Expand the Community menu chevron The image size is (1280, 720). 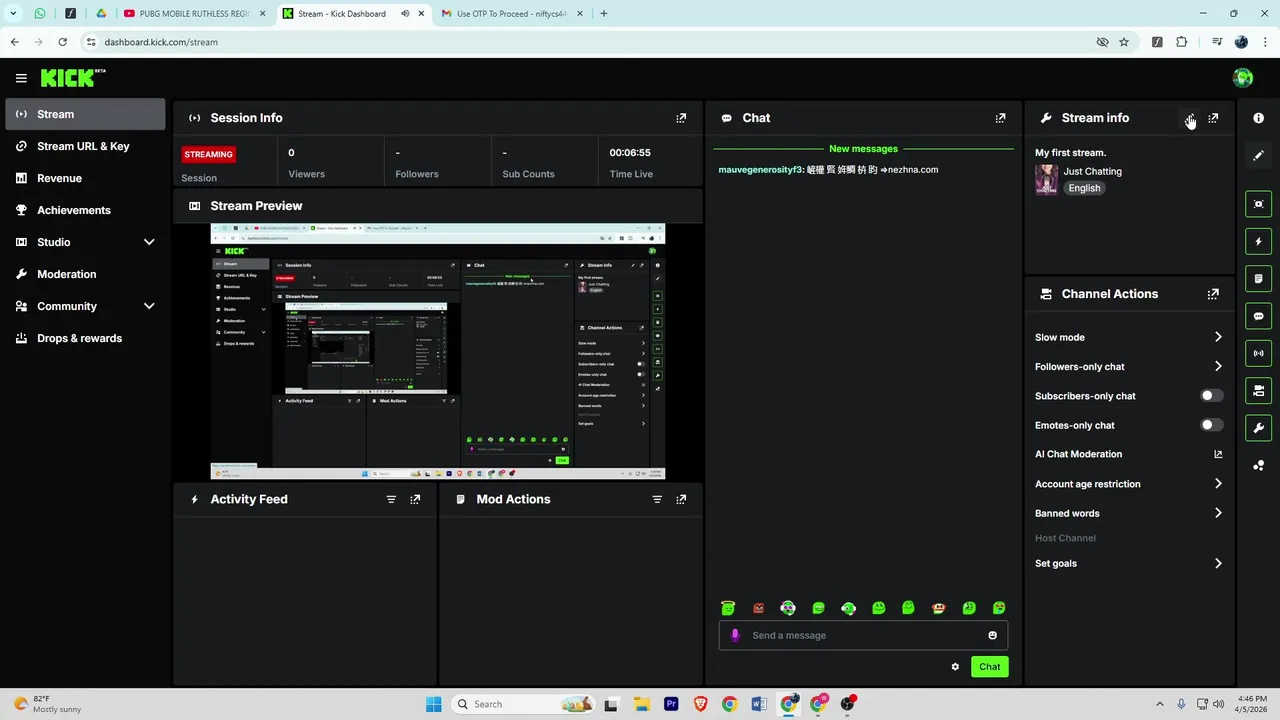[x=149, y=306]
